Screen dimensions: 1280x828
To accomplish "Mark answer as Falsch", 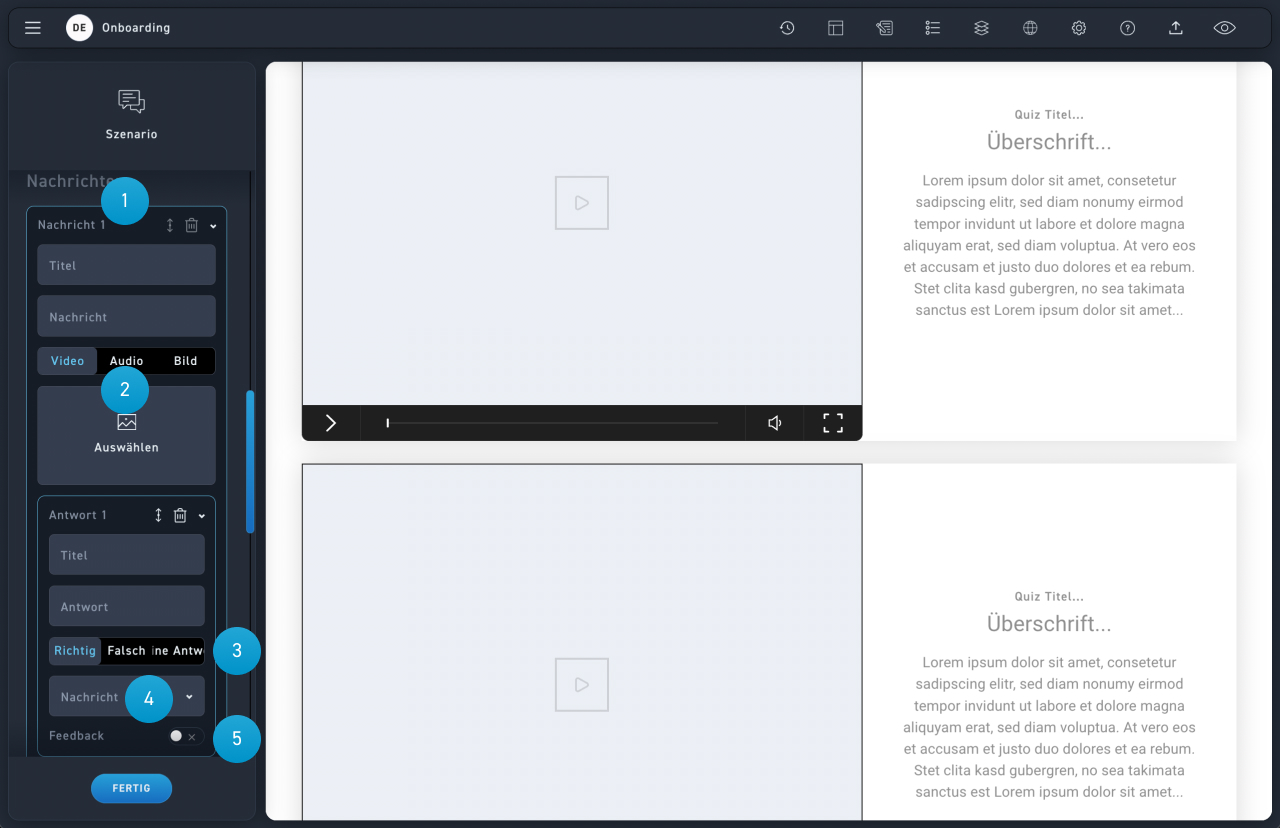I will [x=126, y=651].
